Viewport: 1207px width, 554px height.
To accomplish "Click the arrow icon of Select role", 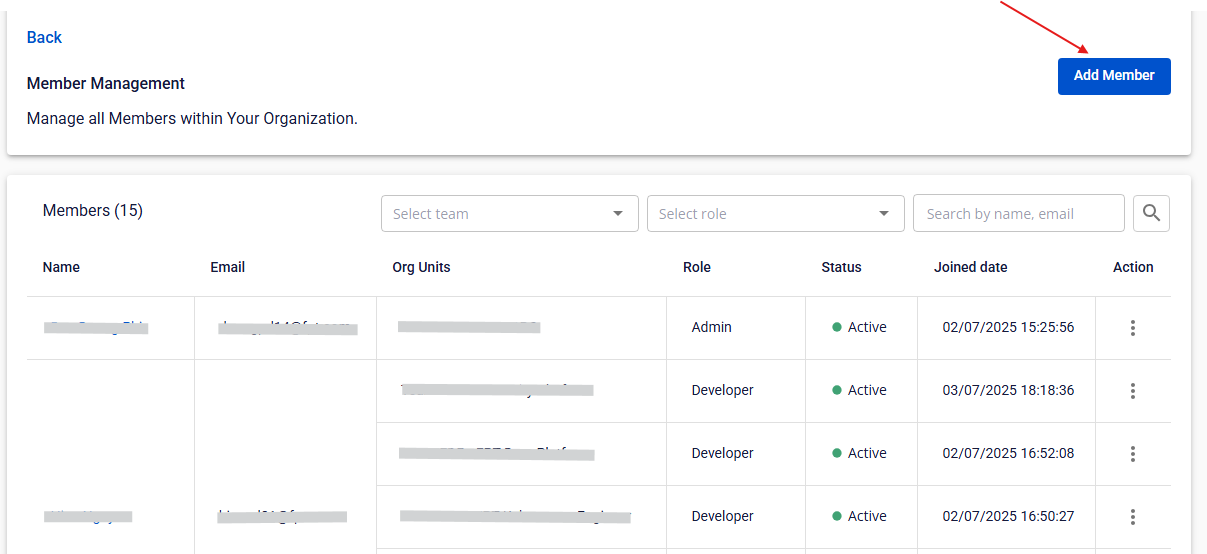I will [884, 213].
